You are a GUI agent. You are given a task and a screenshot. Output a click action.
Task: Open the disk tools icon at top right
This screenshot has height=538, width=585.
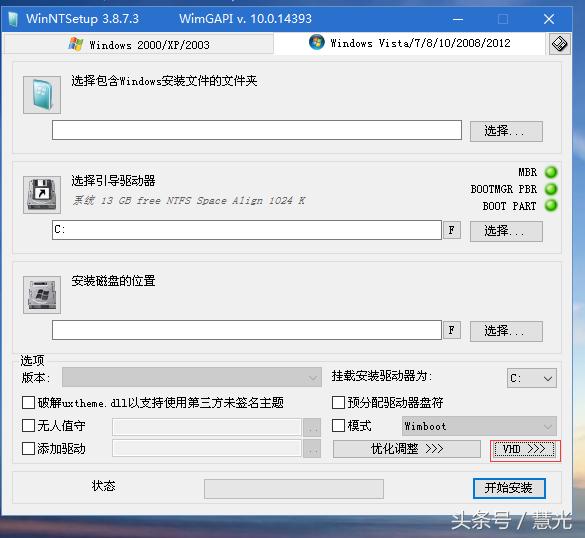click(559, 44)
